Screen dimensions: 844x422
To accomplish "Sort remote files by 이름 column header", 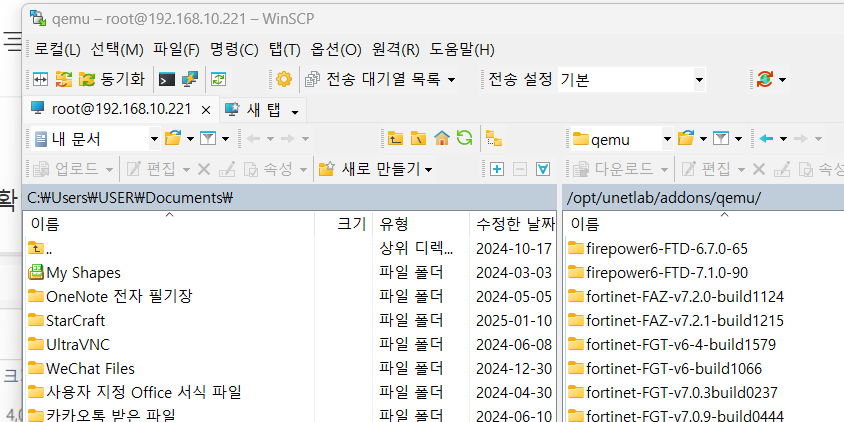I will [x=704, y=223].
